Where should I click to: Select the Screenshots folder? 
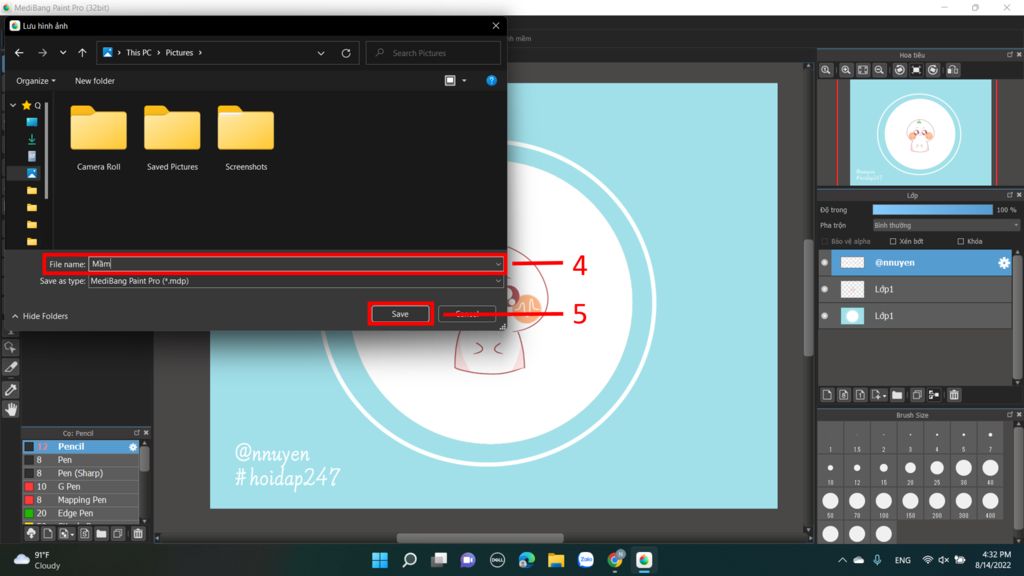click(246, 138)
